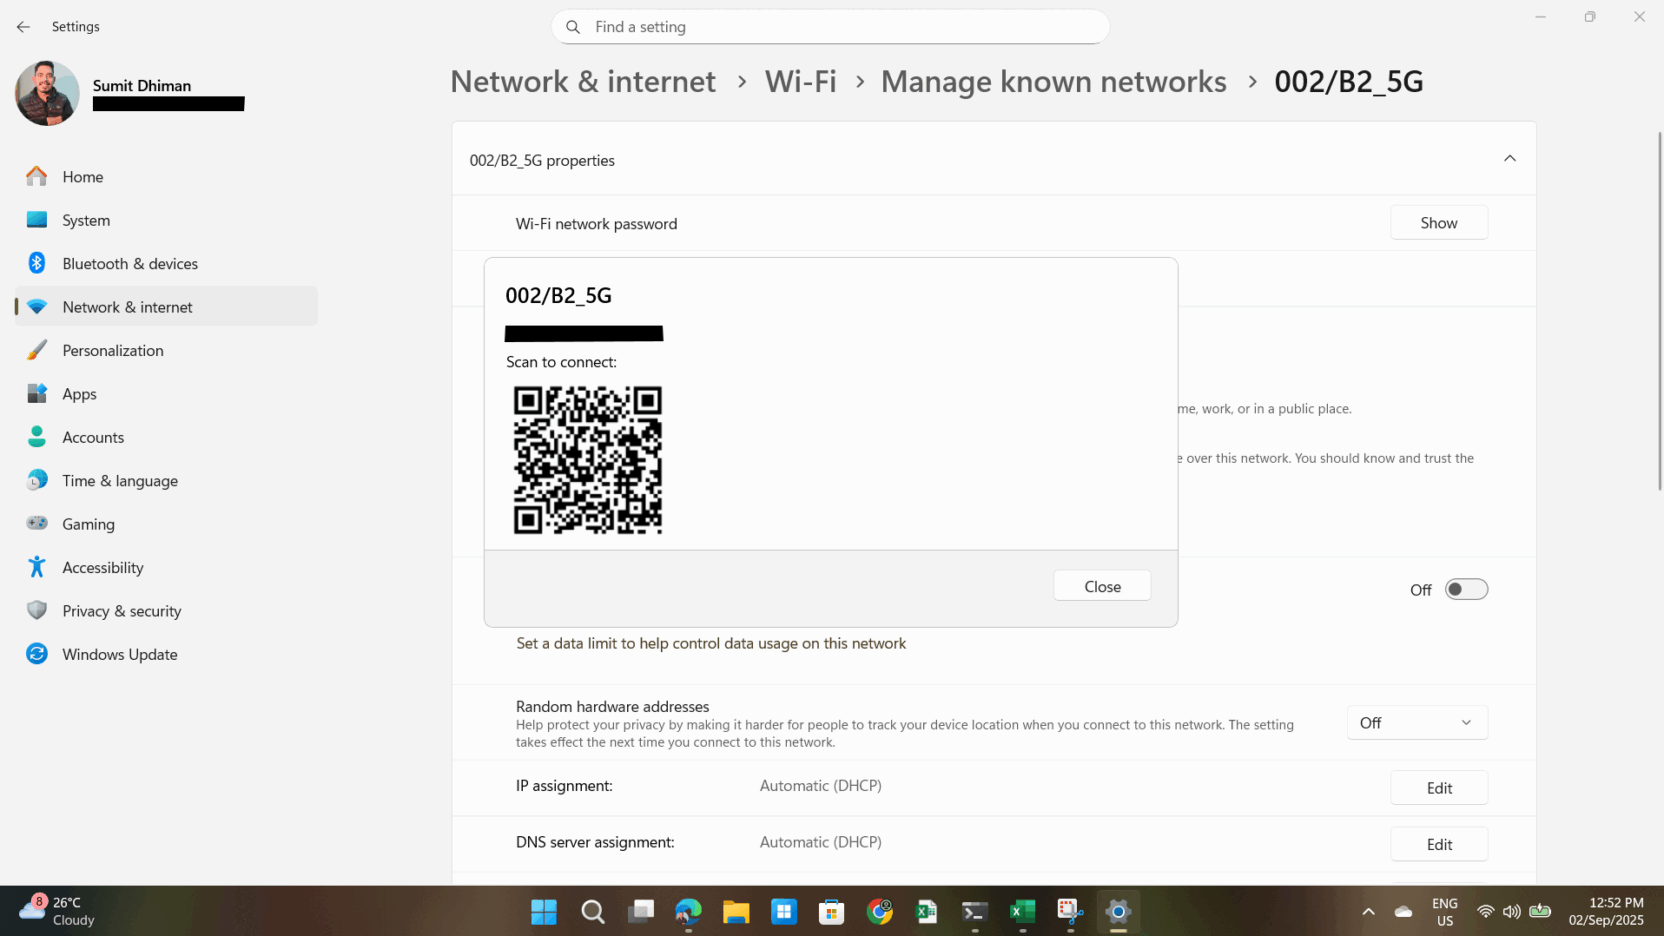
Task: Open Windows Terminal from the taskbar
Action: [x=974, y=911]
